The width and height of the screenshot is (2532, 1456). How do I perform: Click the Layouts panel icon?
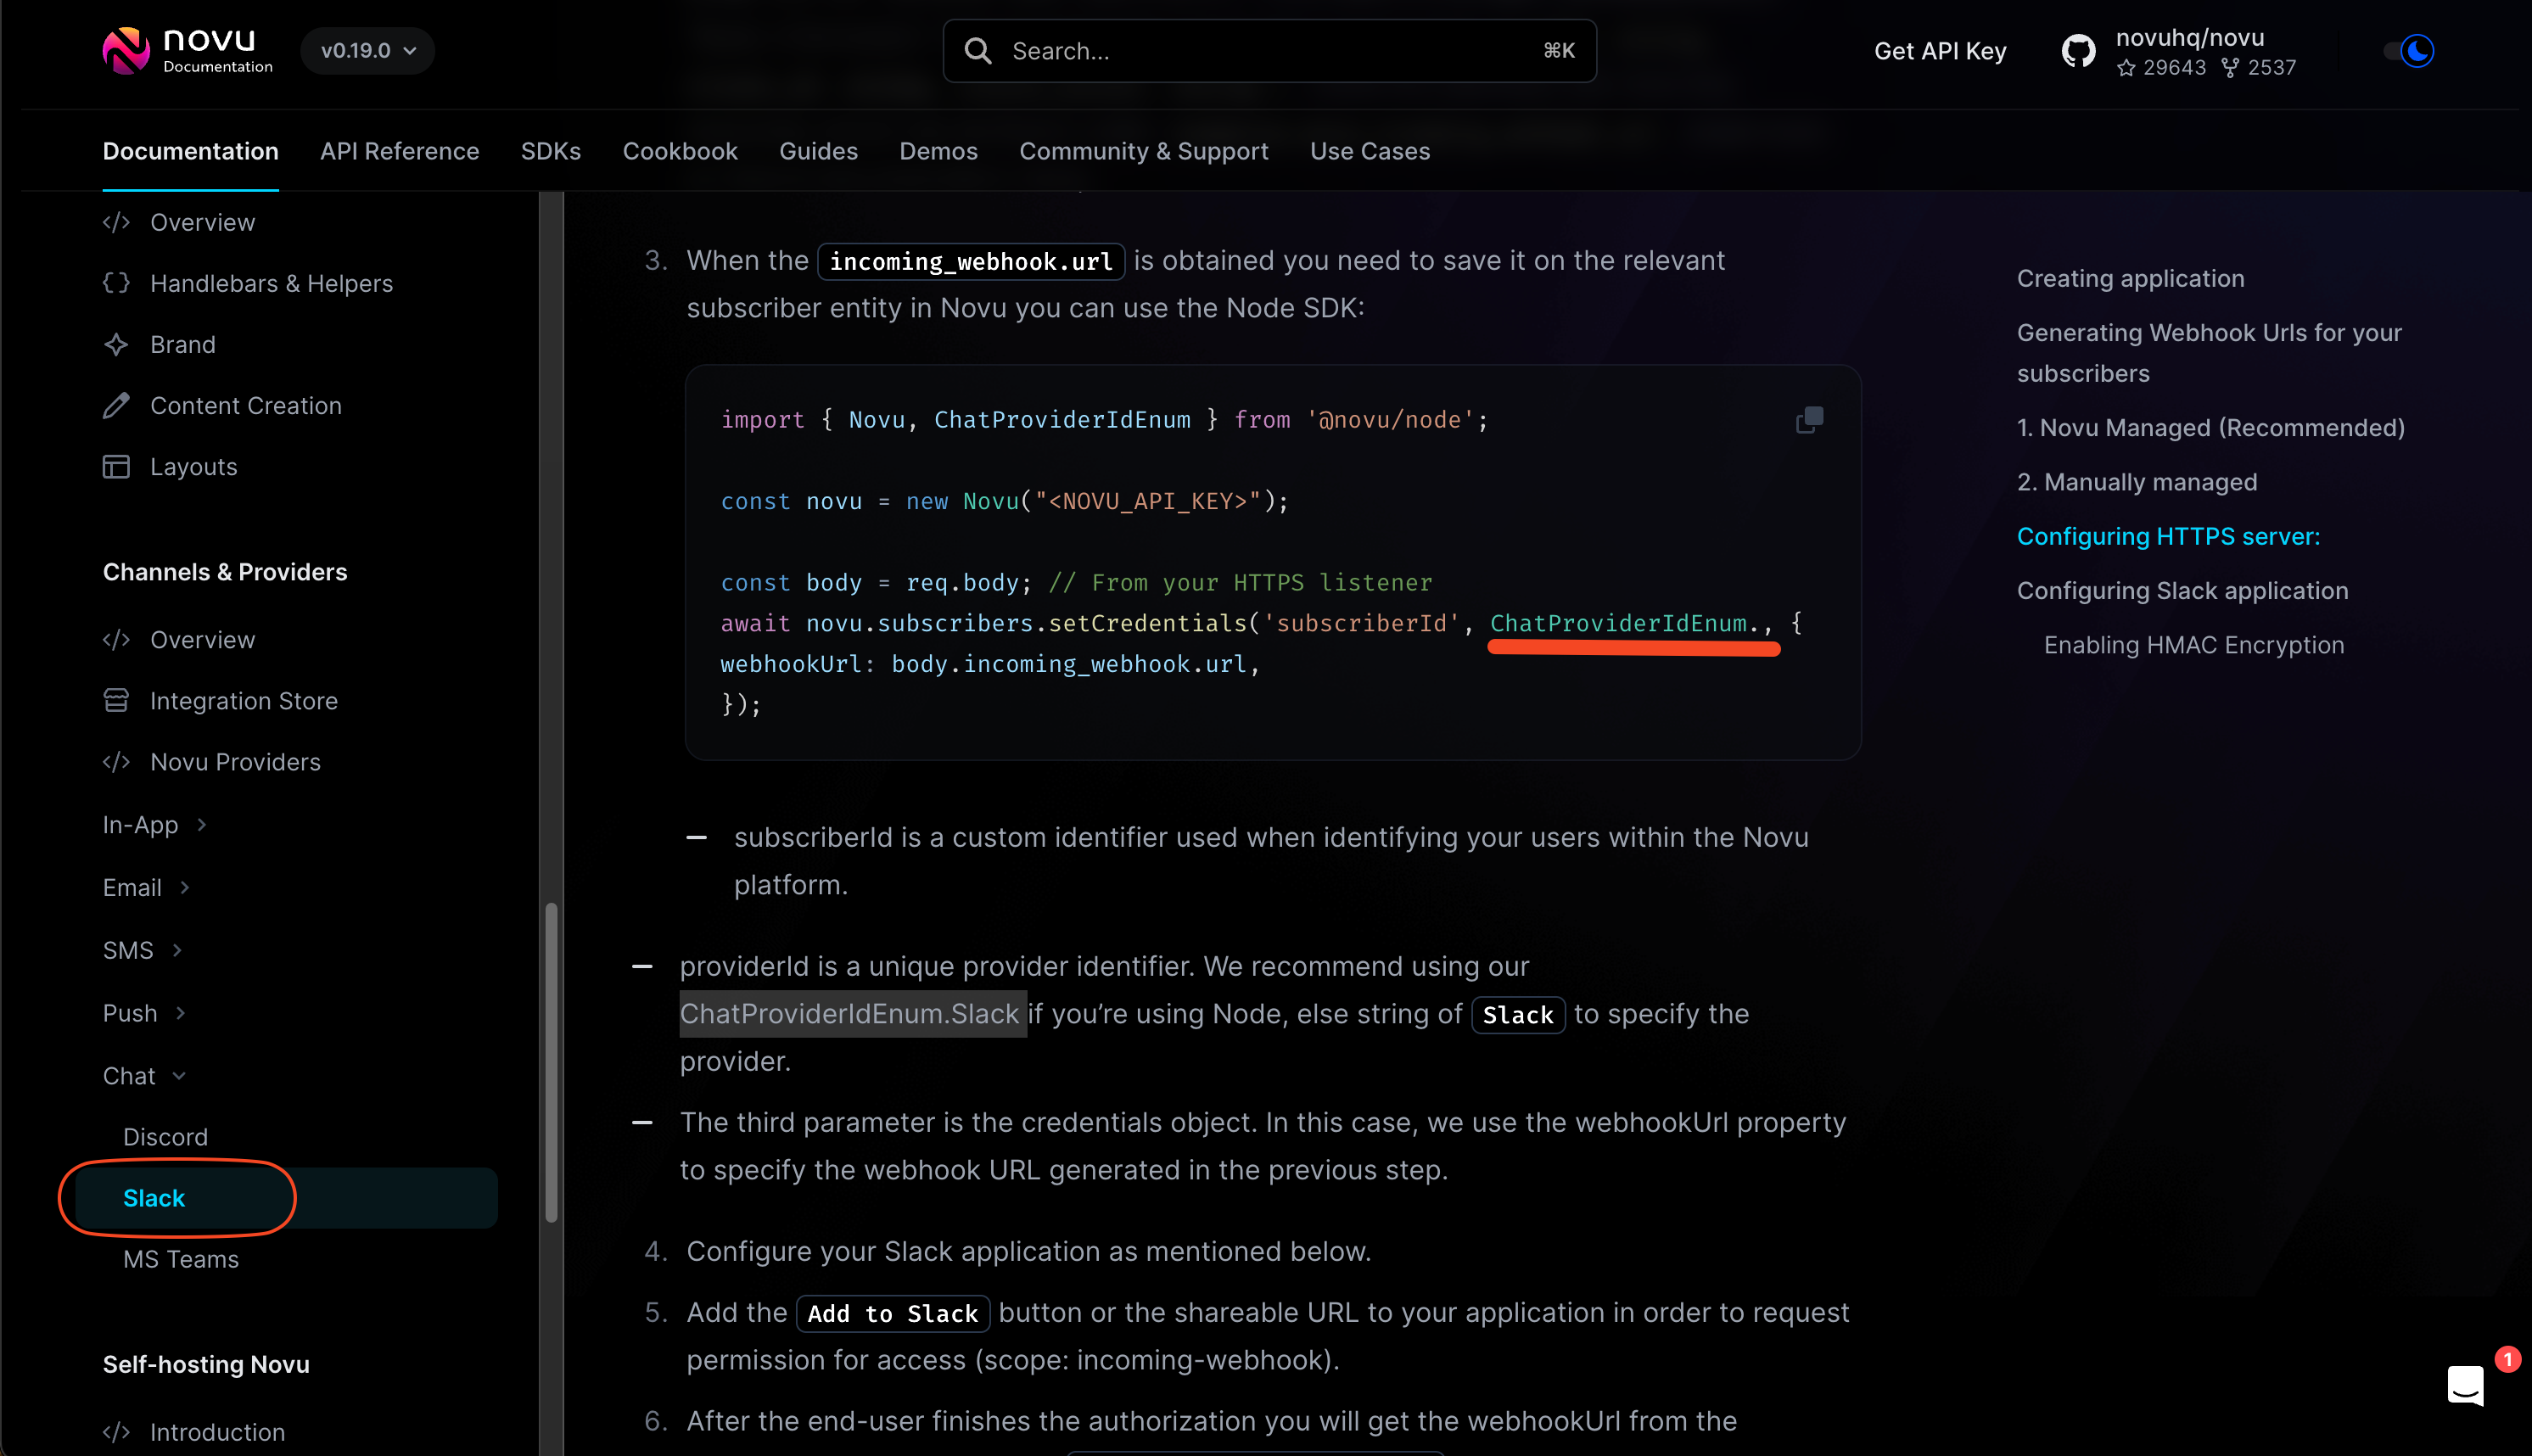point(115,466)
